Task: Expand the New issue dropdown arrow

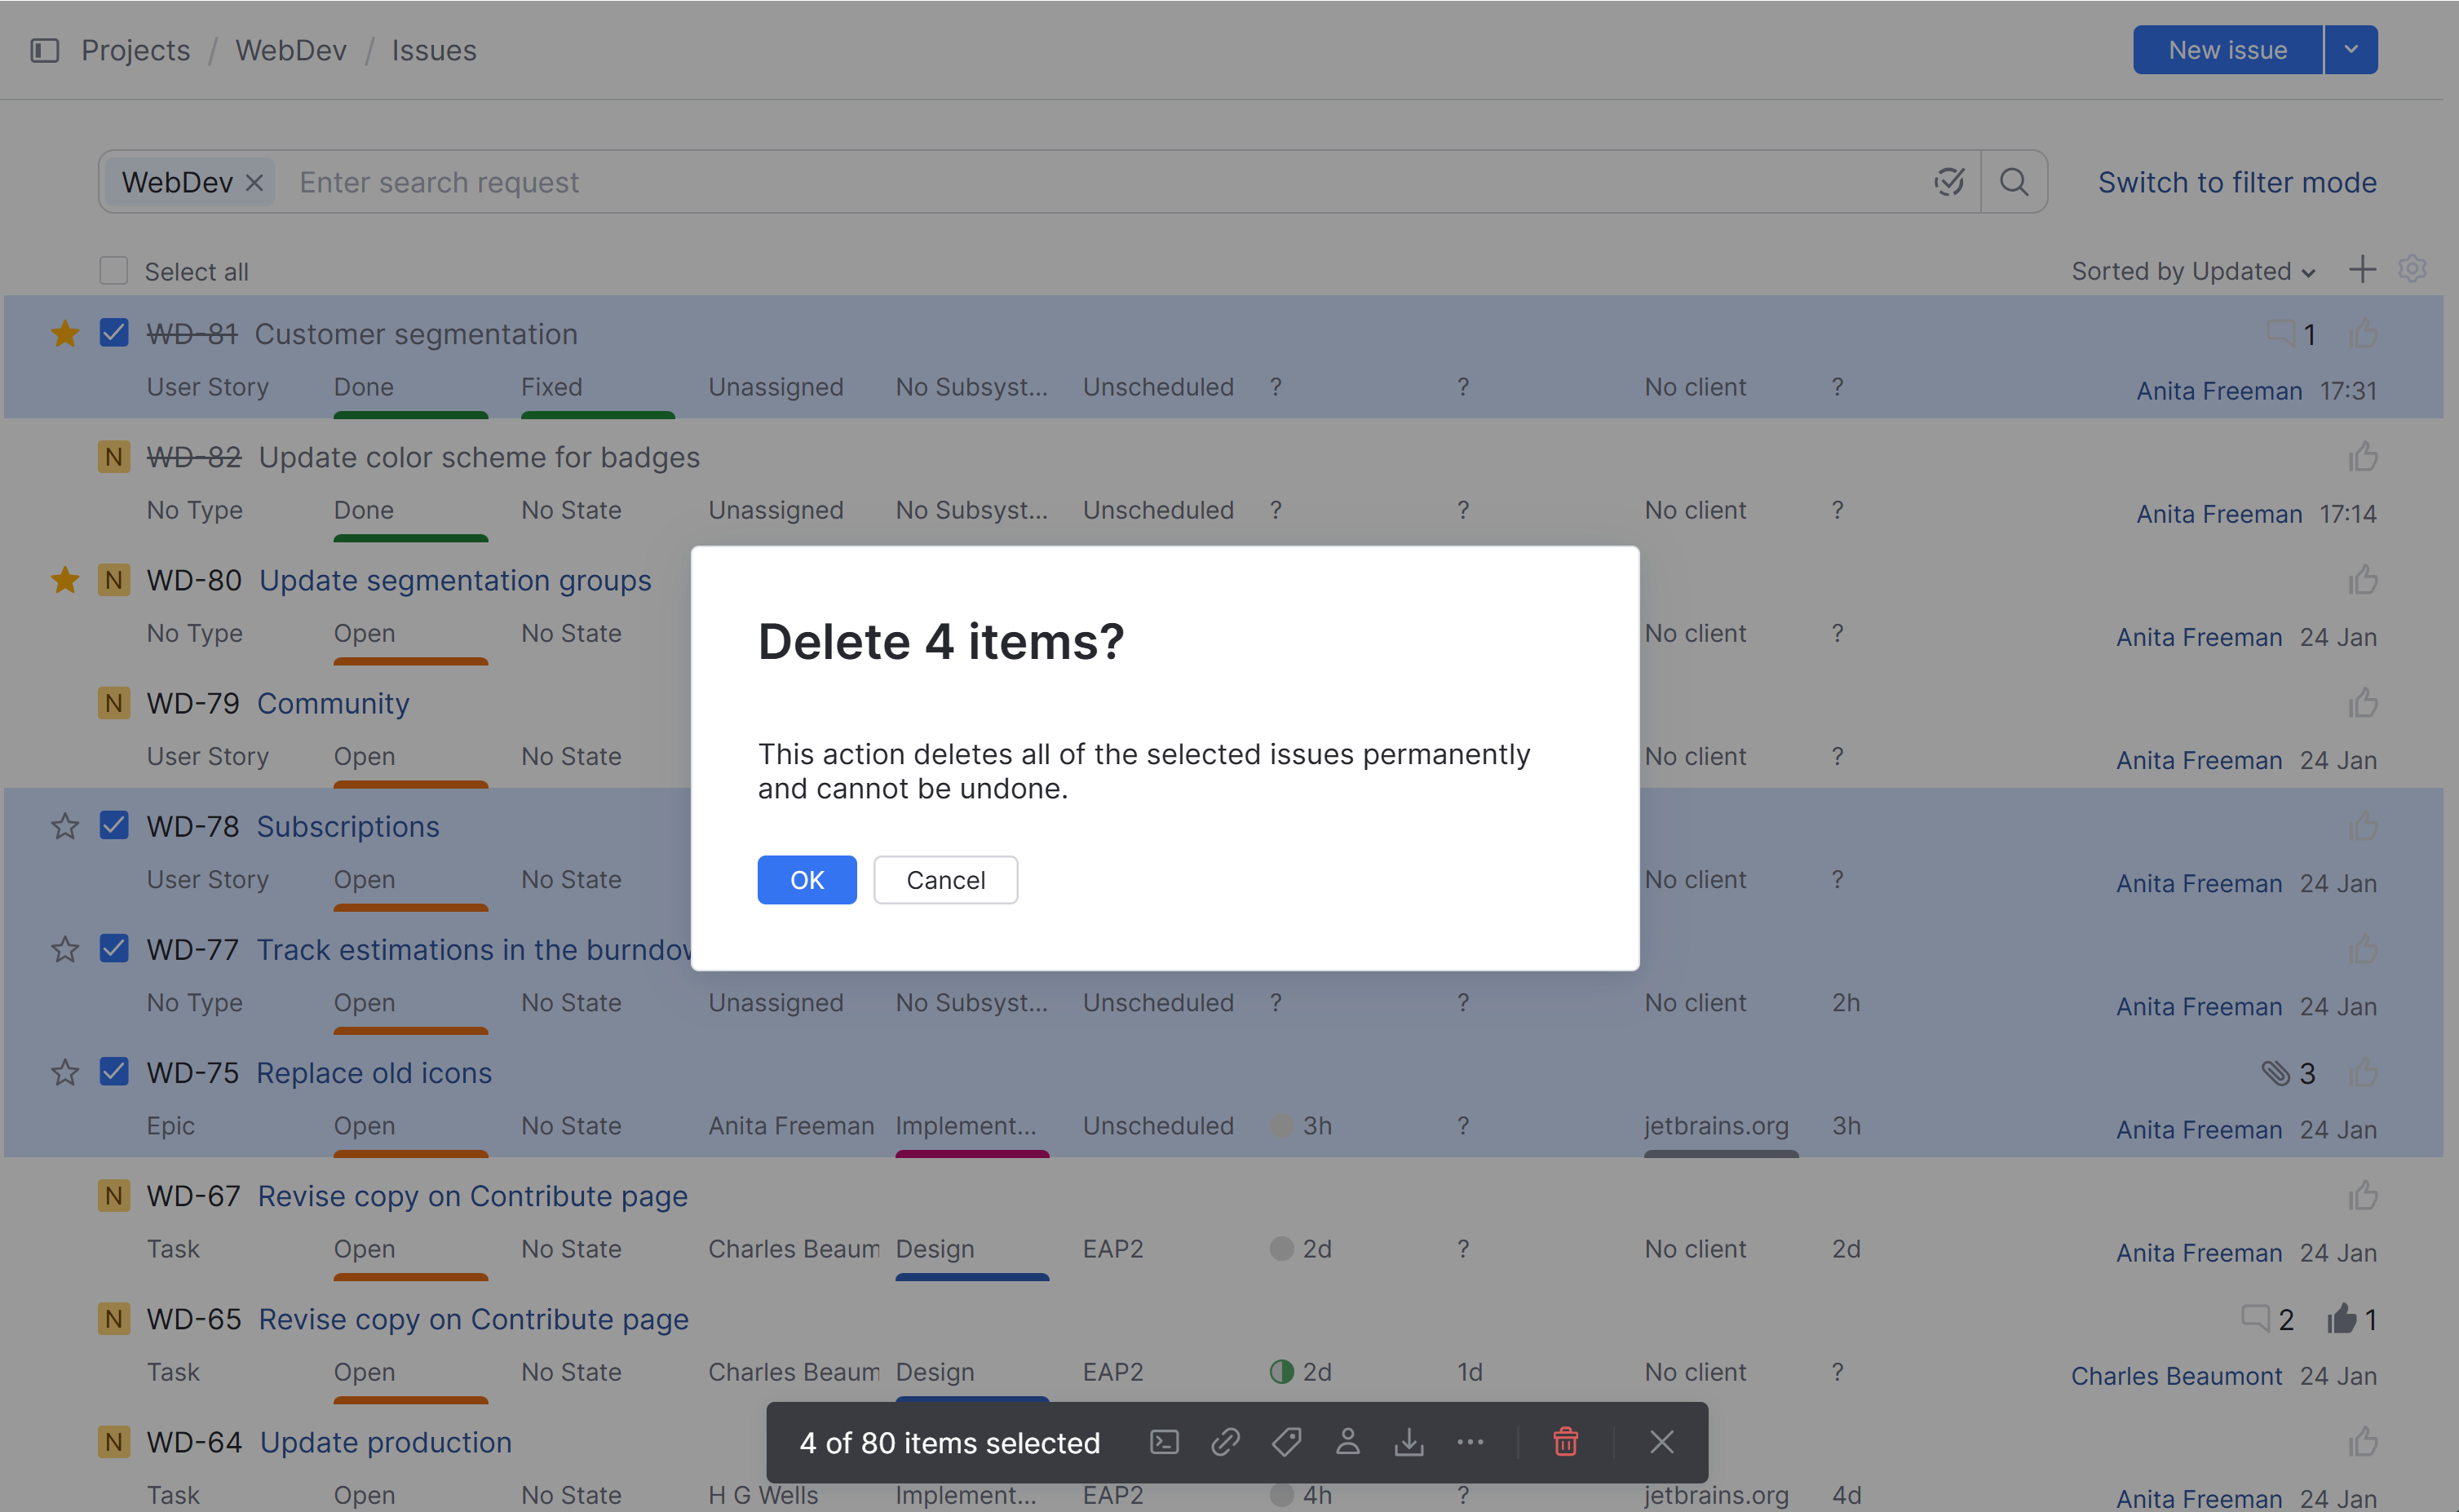Action: (2352, 49)
